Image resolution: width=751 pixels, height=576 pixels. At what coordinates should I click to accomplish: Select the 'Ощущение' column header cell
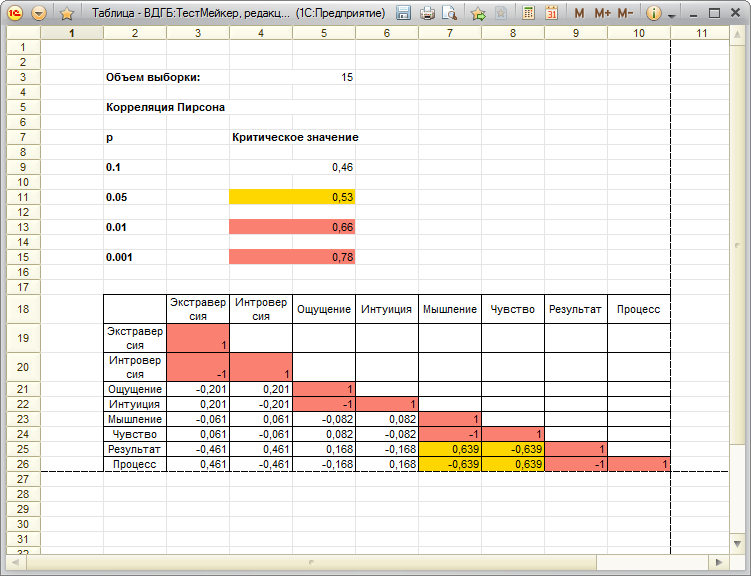(324, 309)
